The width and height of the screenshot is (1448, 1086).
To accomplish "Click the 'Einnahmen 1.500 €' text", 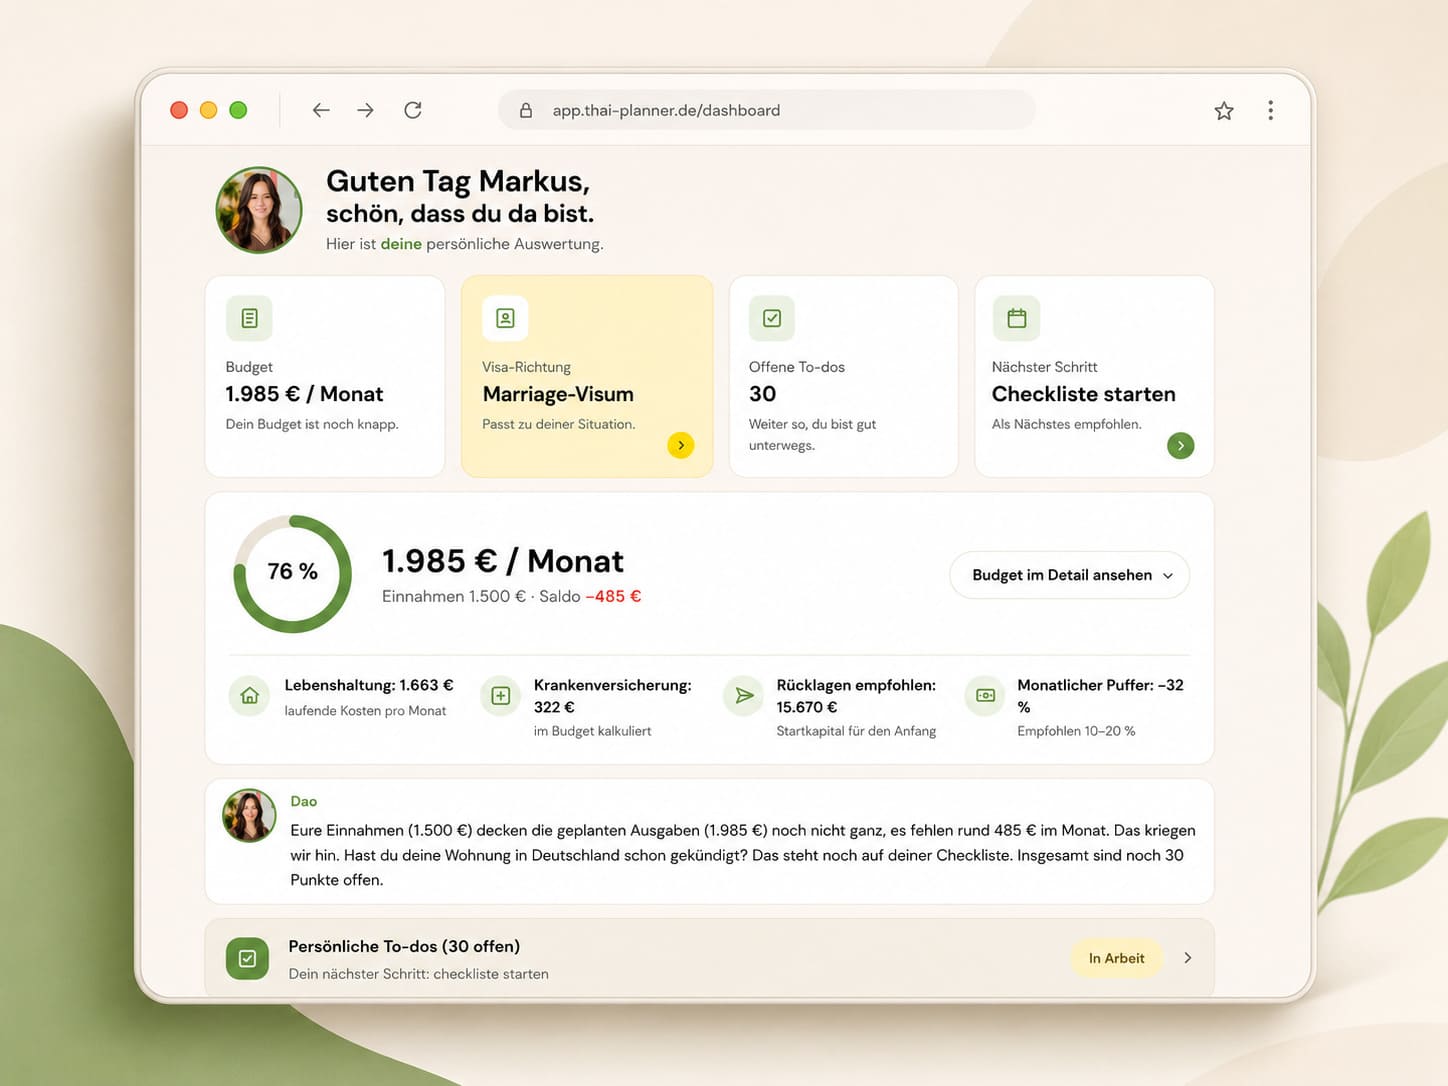I will coord(453,596).
